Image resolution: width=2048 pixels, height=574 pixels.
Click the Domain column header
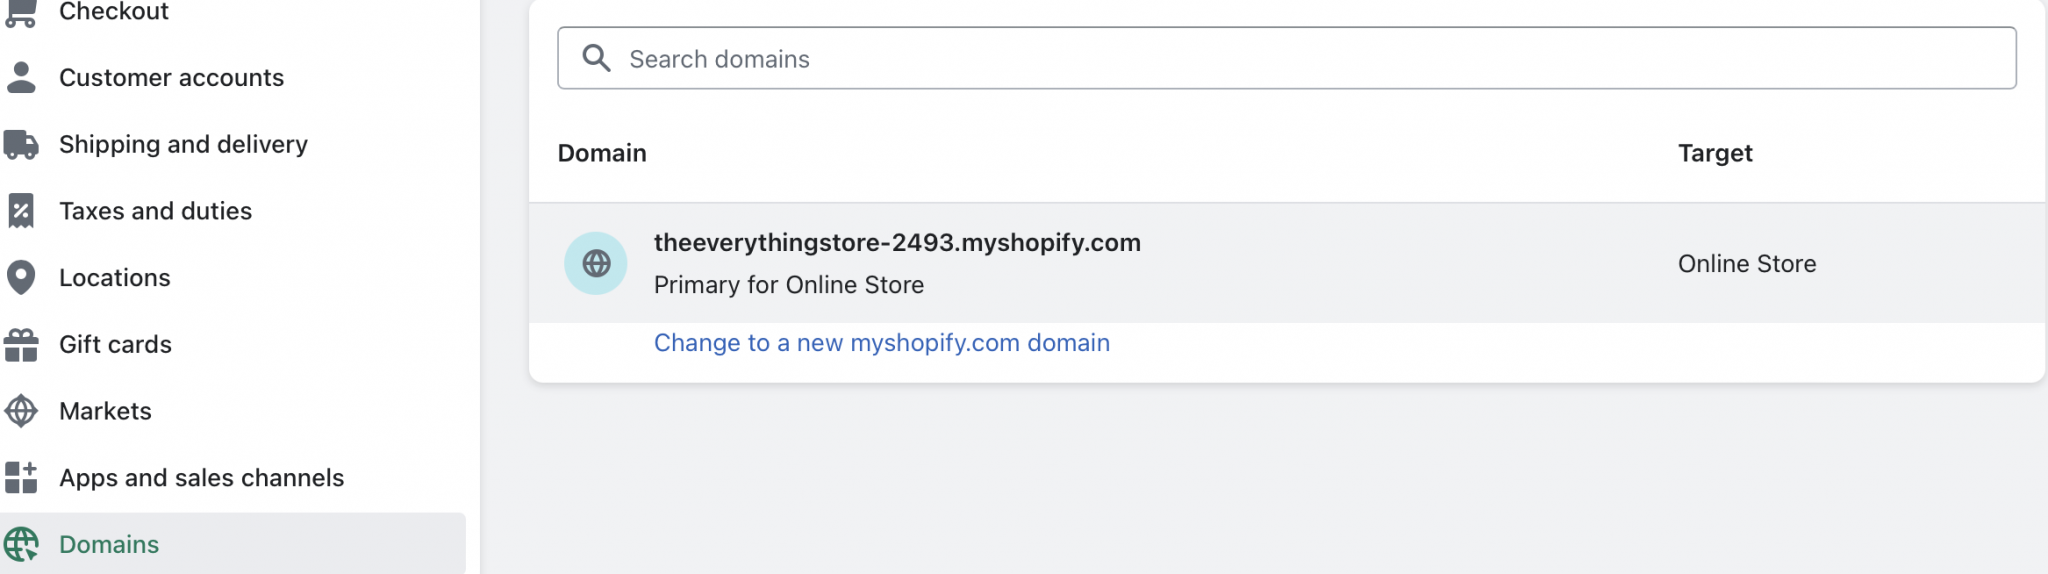(x=602, y=153)
